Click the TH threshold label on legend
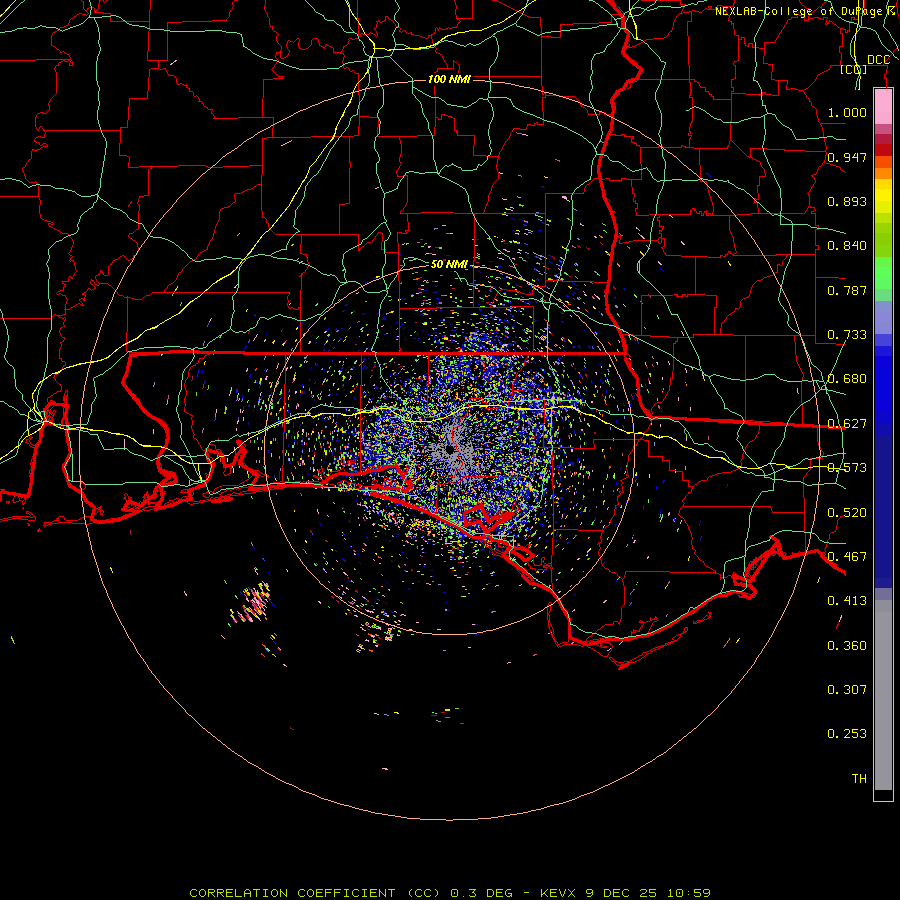The image size is (900, 900). (859, 778)
